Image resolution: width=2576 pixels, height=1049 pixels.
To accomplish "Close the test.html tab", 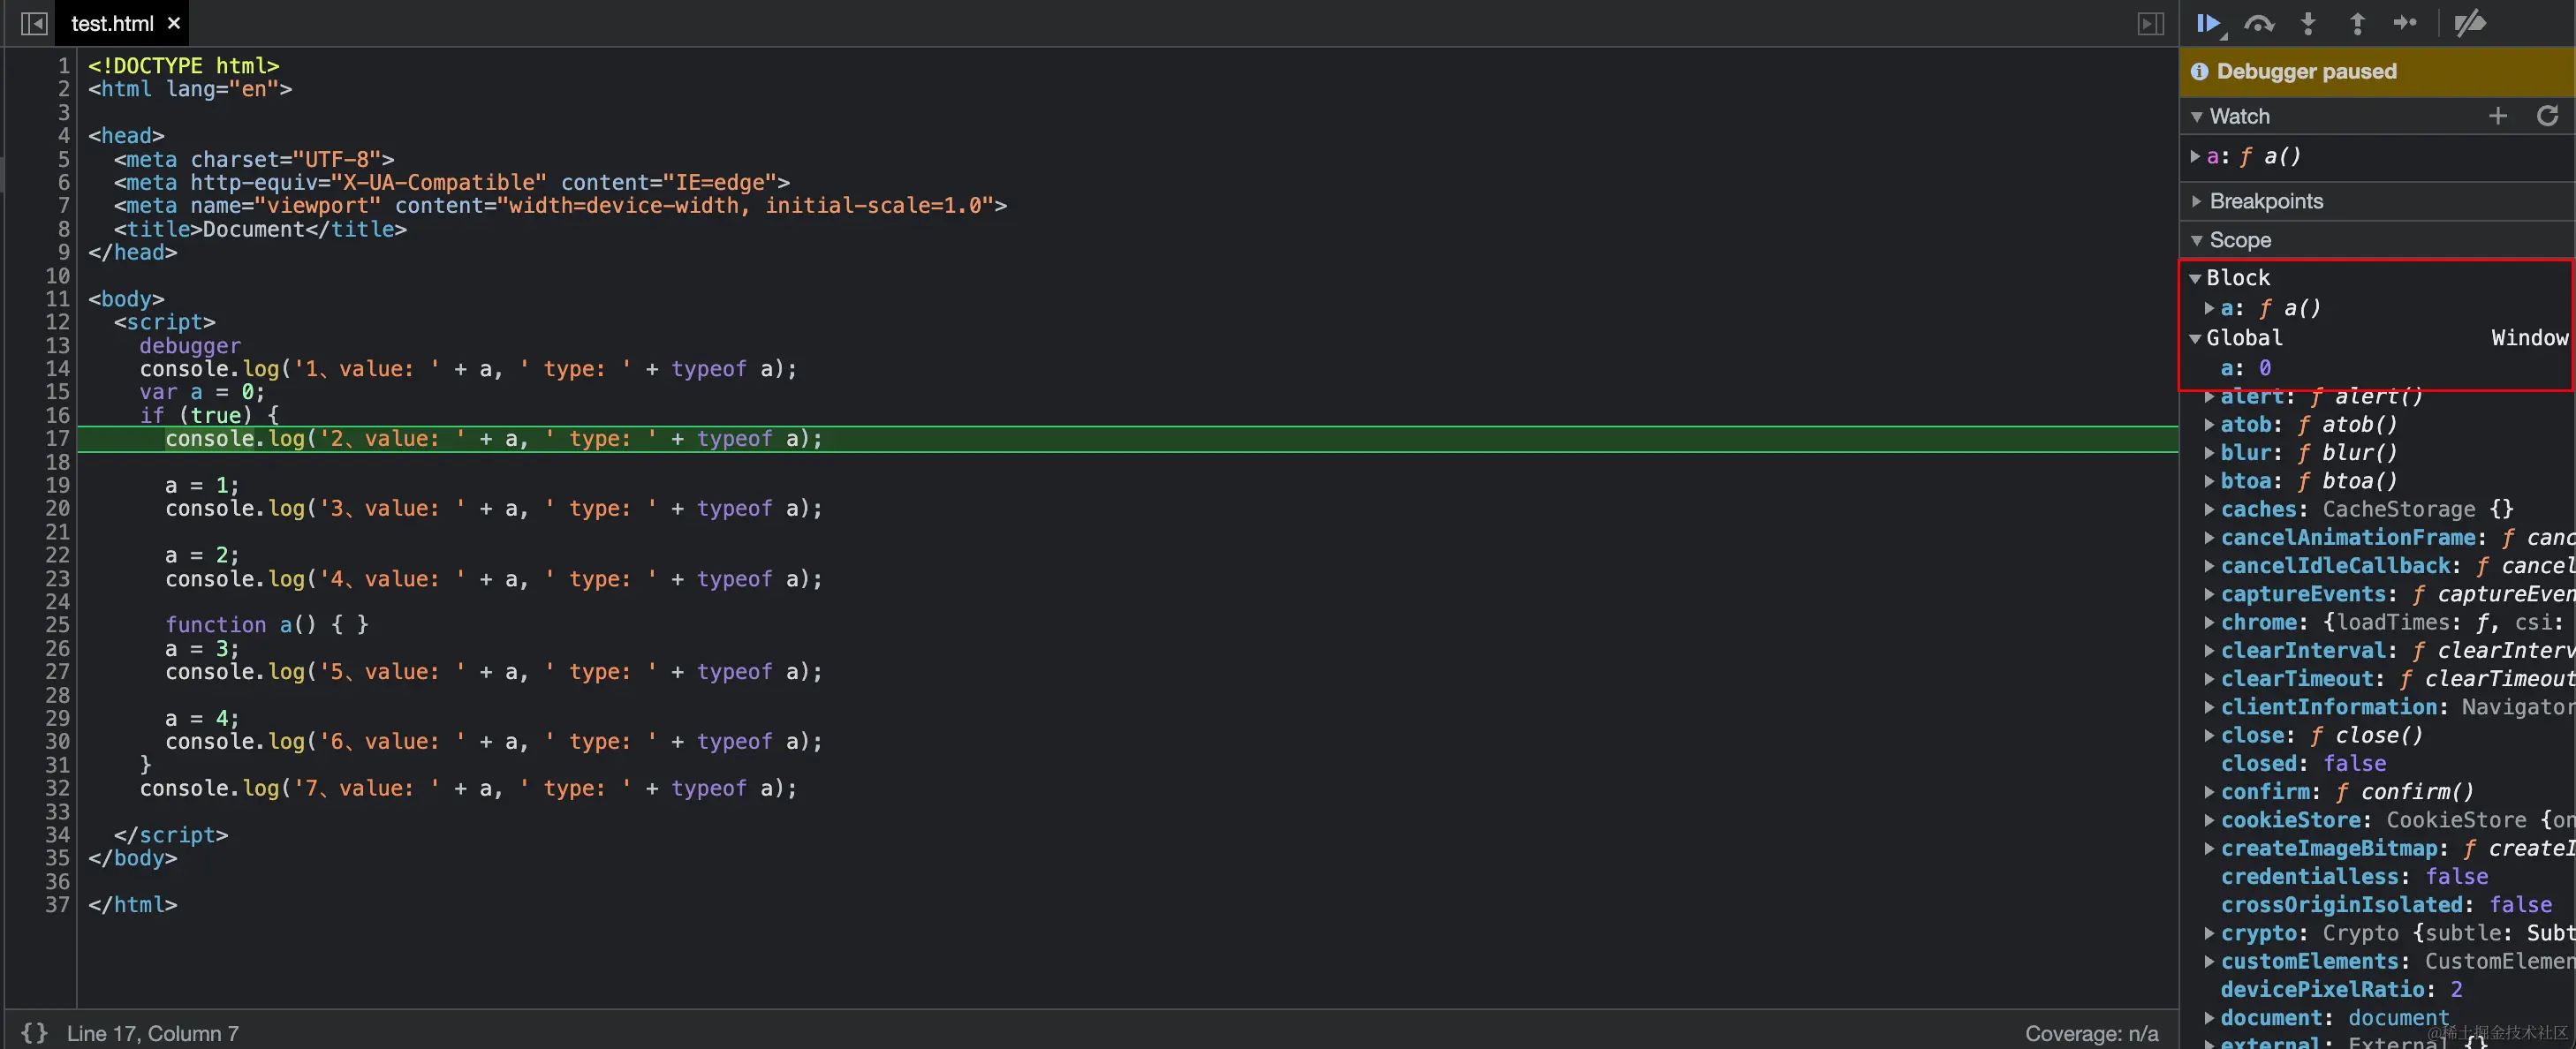I will pos(174,23).
